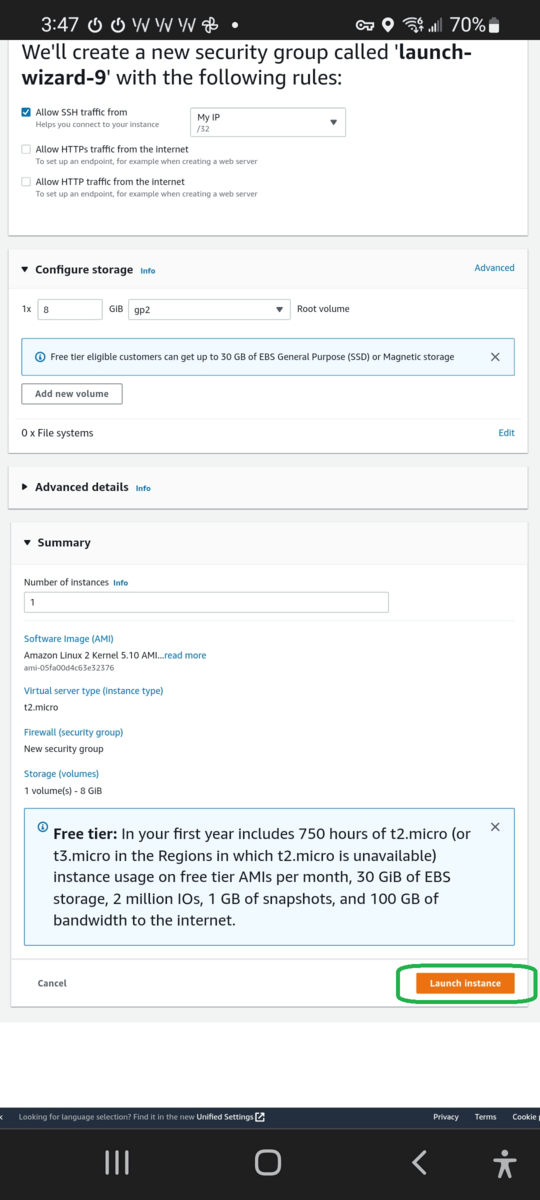540x1200 pixels.
Task: Click the Launch instance button
Action: tap(466, 983)
